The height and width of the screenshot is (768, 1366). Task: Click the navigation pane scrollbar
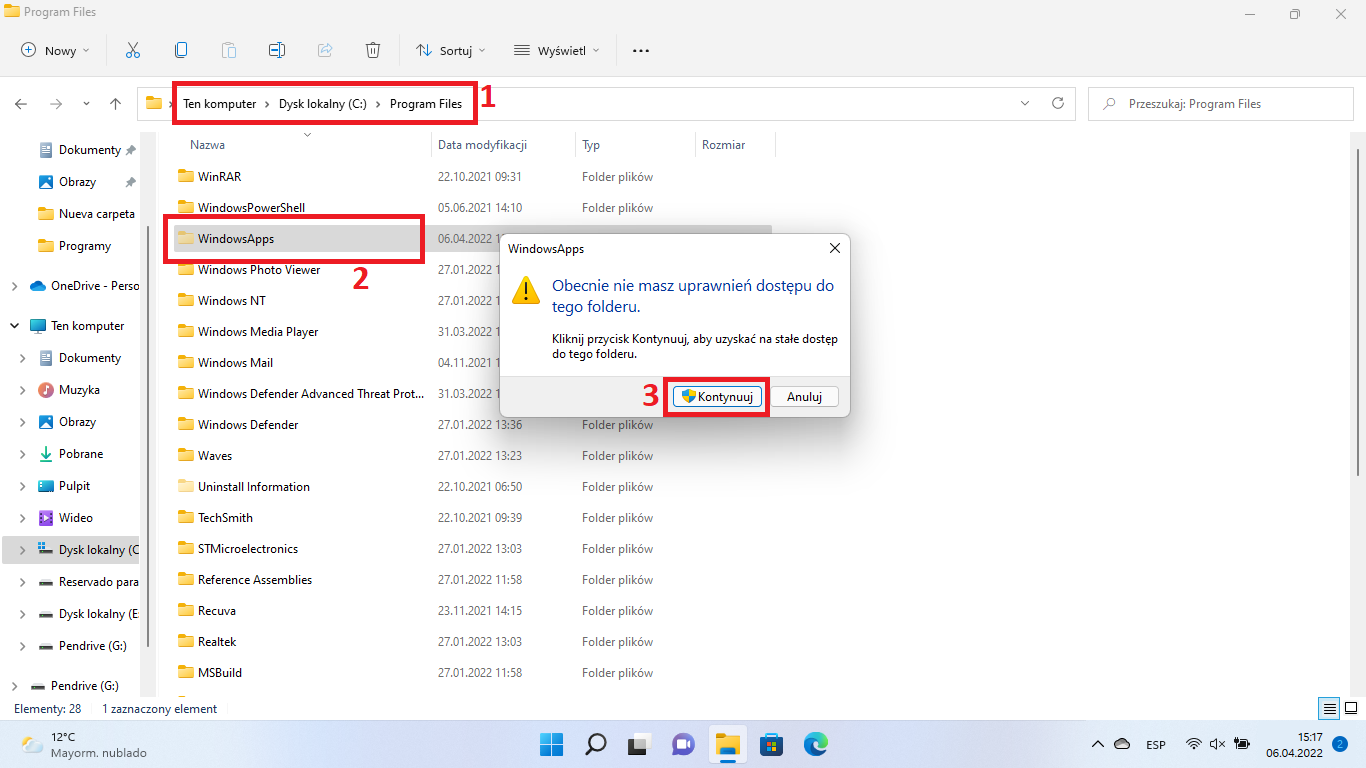[x=149, y=435]
